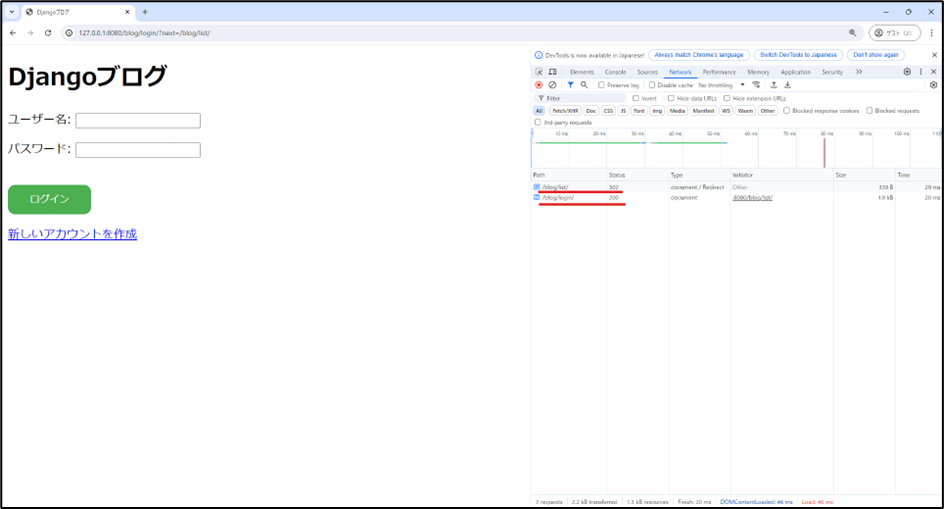Viewport: 944px width, 509px height.
Task: Open network search magnifier icon
Action: click(583, 85)
